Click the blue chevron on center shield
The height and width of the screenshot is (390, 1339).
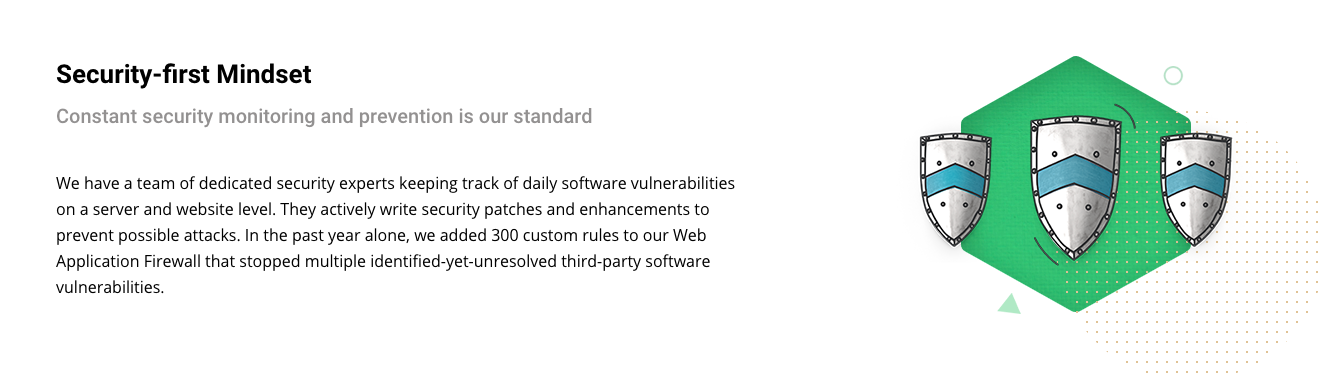[1076, 175]
